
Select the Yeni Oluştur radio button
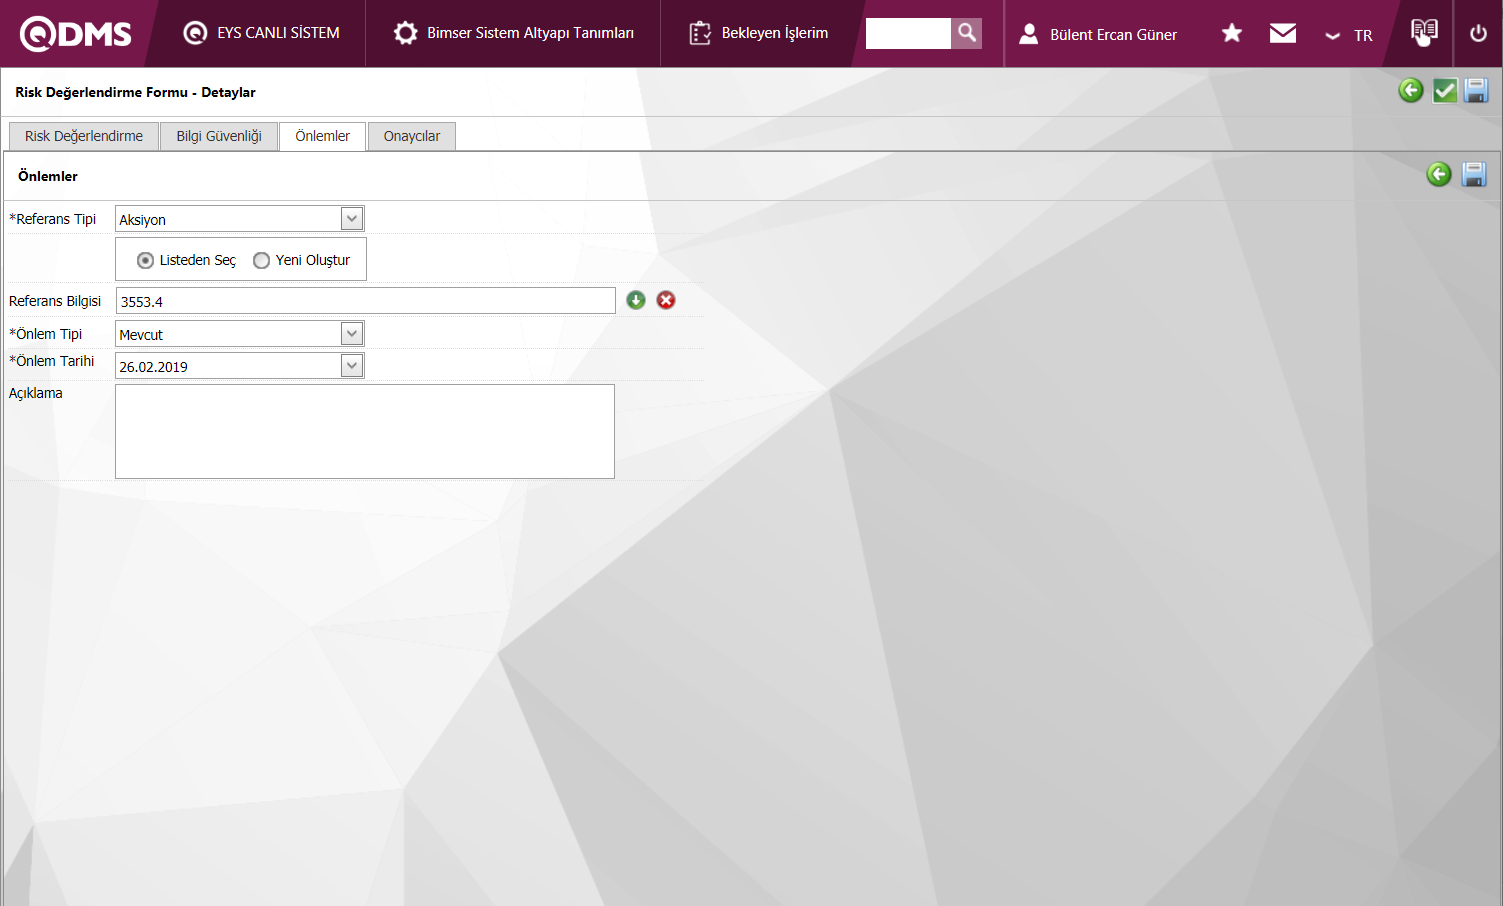tap(262, 260)
